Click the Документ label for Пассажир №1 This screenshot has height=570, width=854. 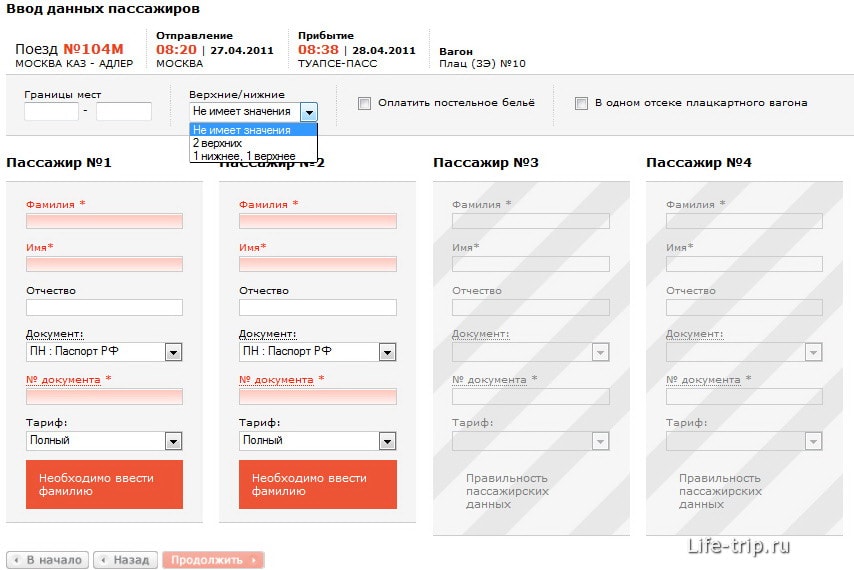pos(54,334)
